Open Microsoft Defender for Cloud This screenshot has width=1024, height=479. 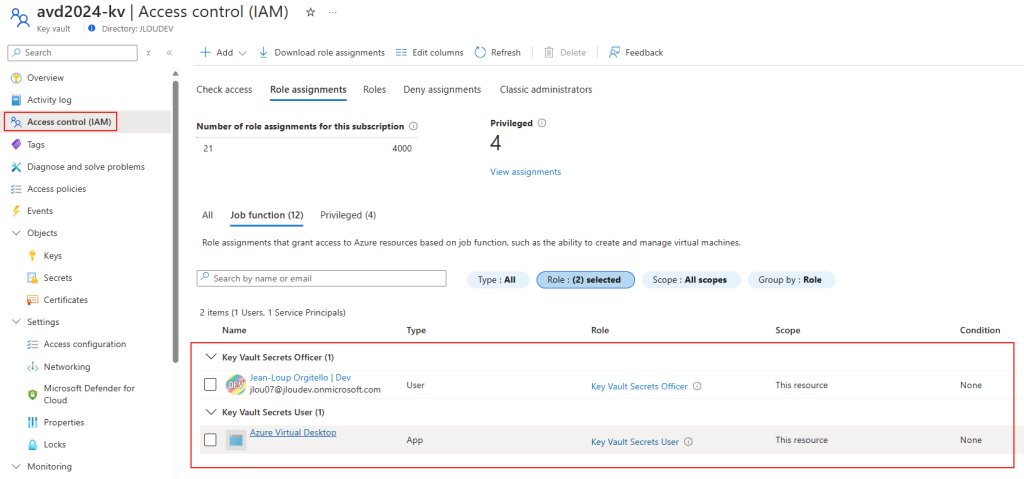click(x=88, y=394)
